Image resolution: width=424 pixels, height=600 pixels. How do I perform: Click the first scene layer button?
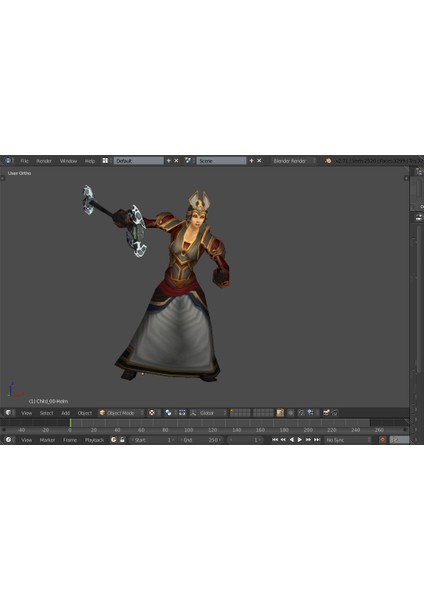(232, 411)
